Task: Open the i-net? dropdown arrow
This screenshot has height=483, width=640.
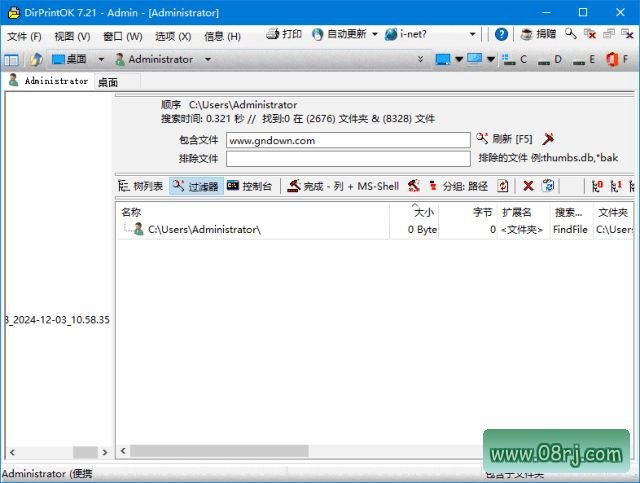Action: [x=472, y=34]
